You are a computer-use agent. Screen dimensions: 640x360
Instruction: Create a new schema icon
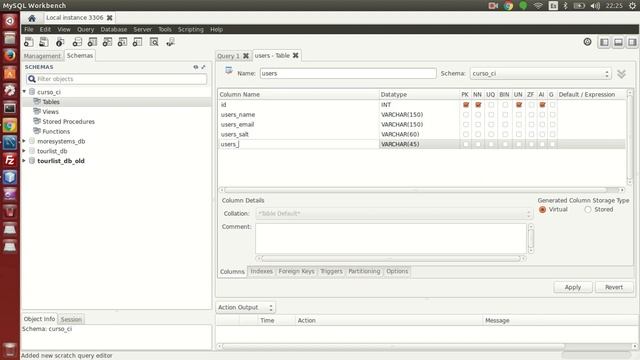[x=77, y=42]
